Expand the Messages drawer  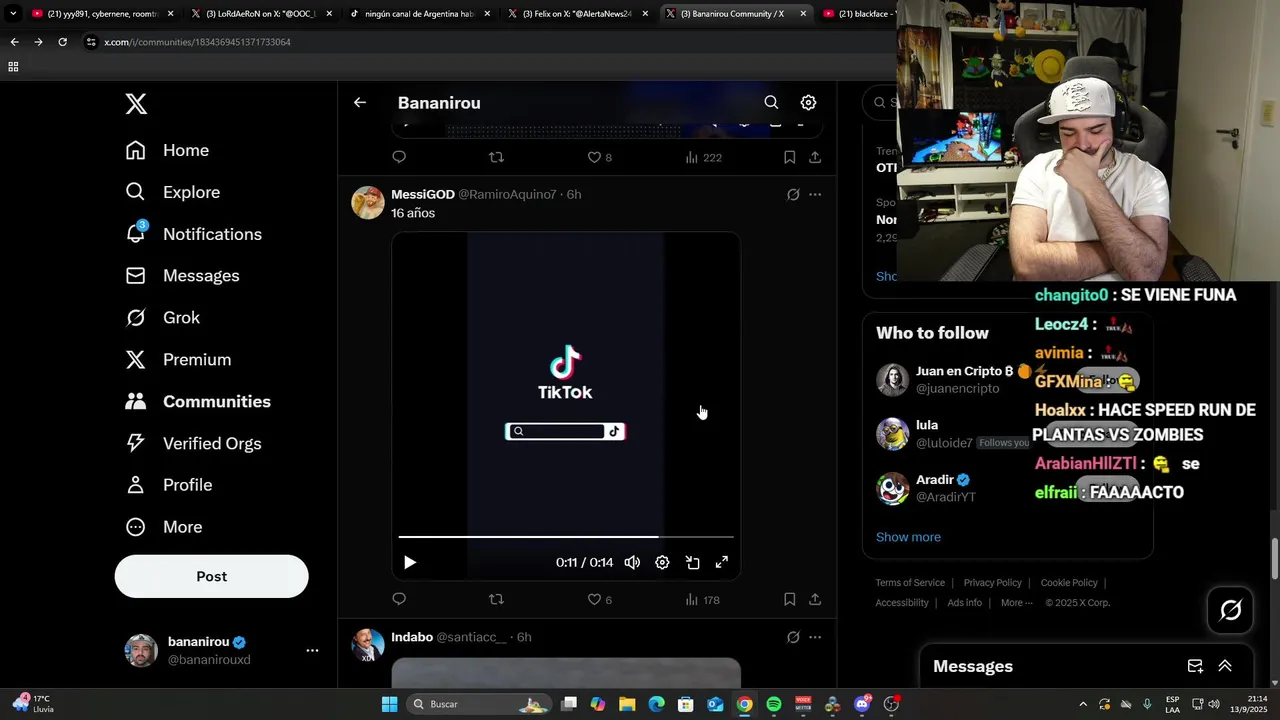coord(1225,666)
